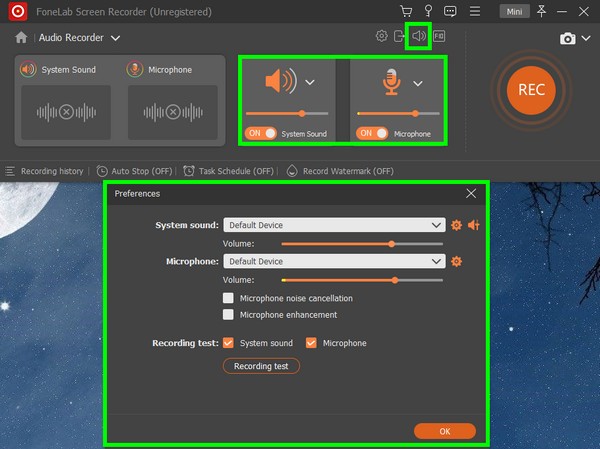
Task: Expand the arrow next to large speaker
Action: 310,82
